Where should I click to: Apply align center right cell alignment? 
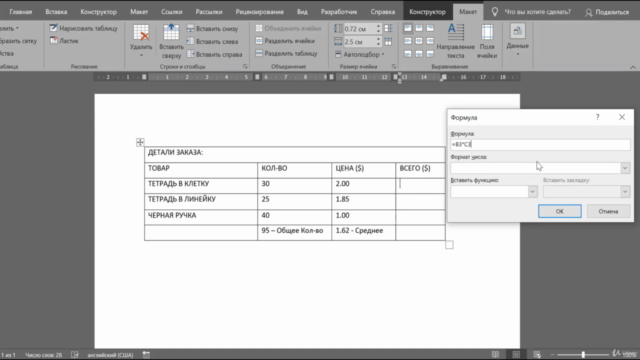point(430,41)
